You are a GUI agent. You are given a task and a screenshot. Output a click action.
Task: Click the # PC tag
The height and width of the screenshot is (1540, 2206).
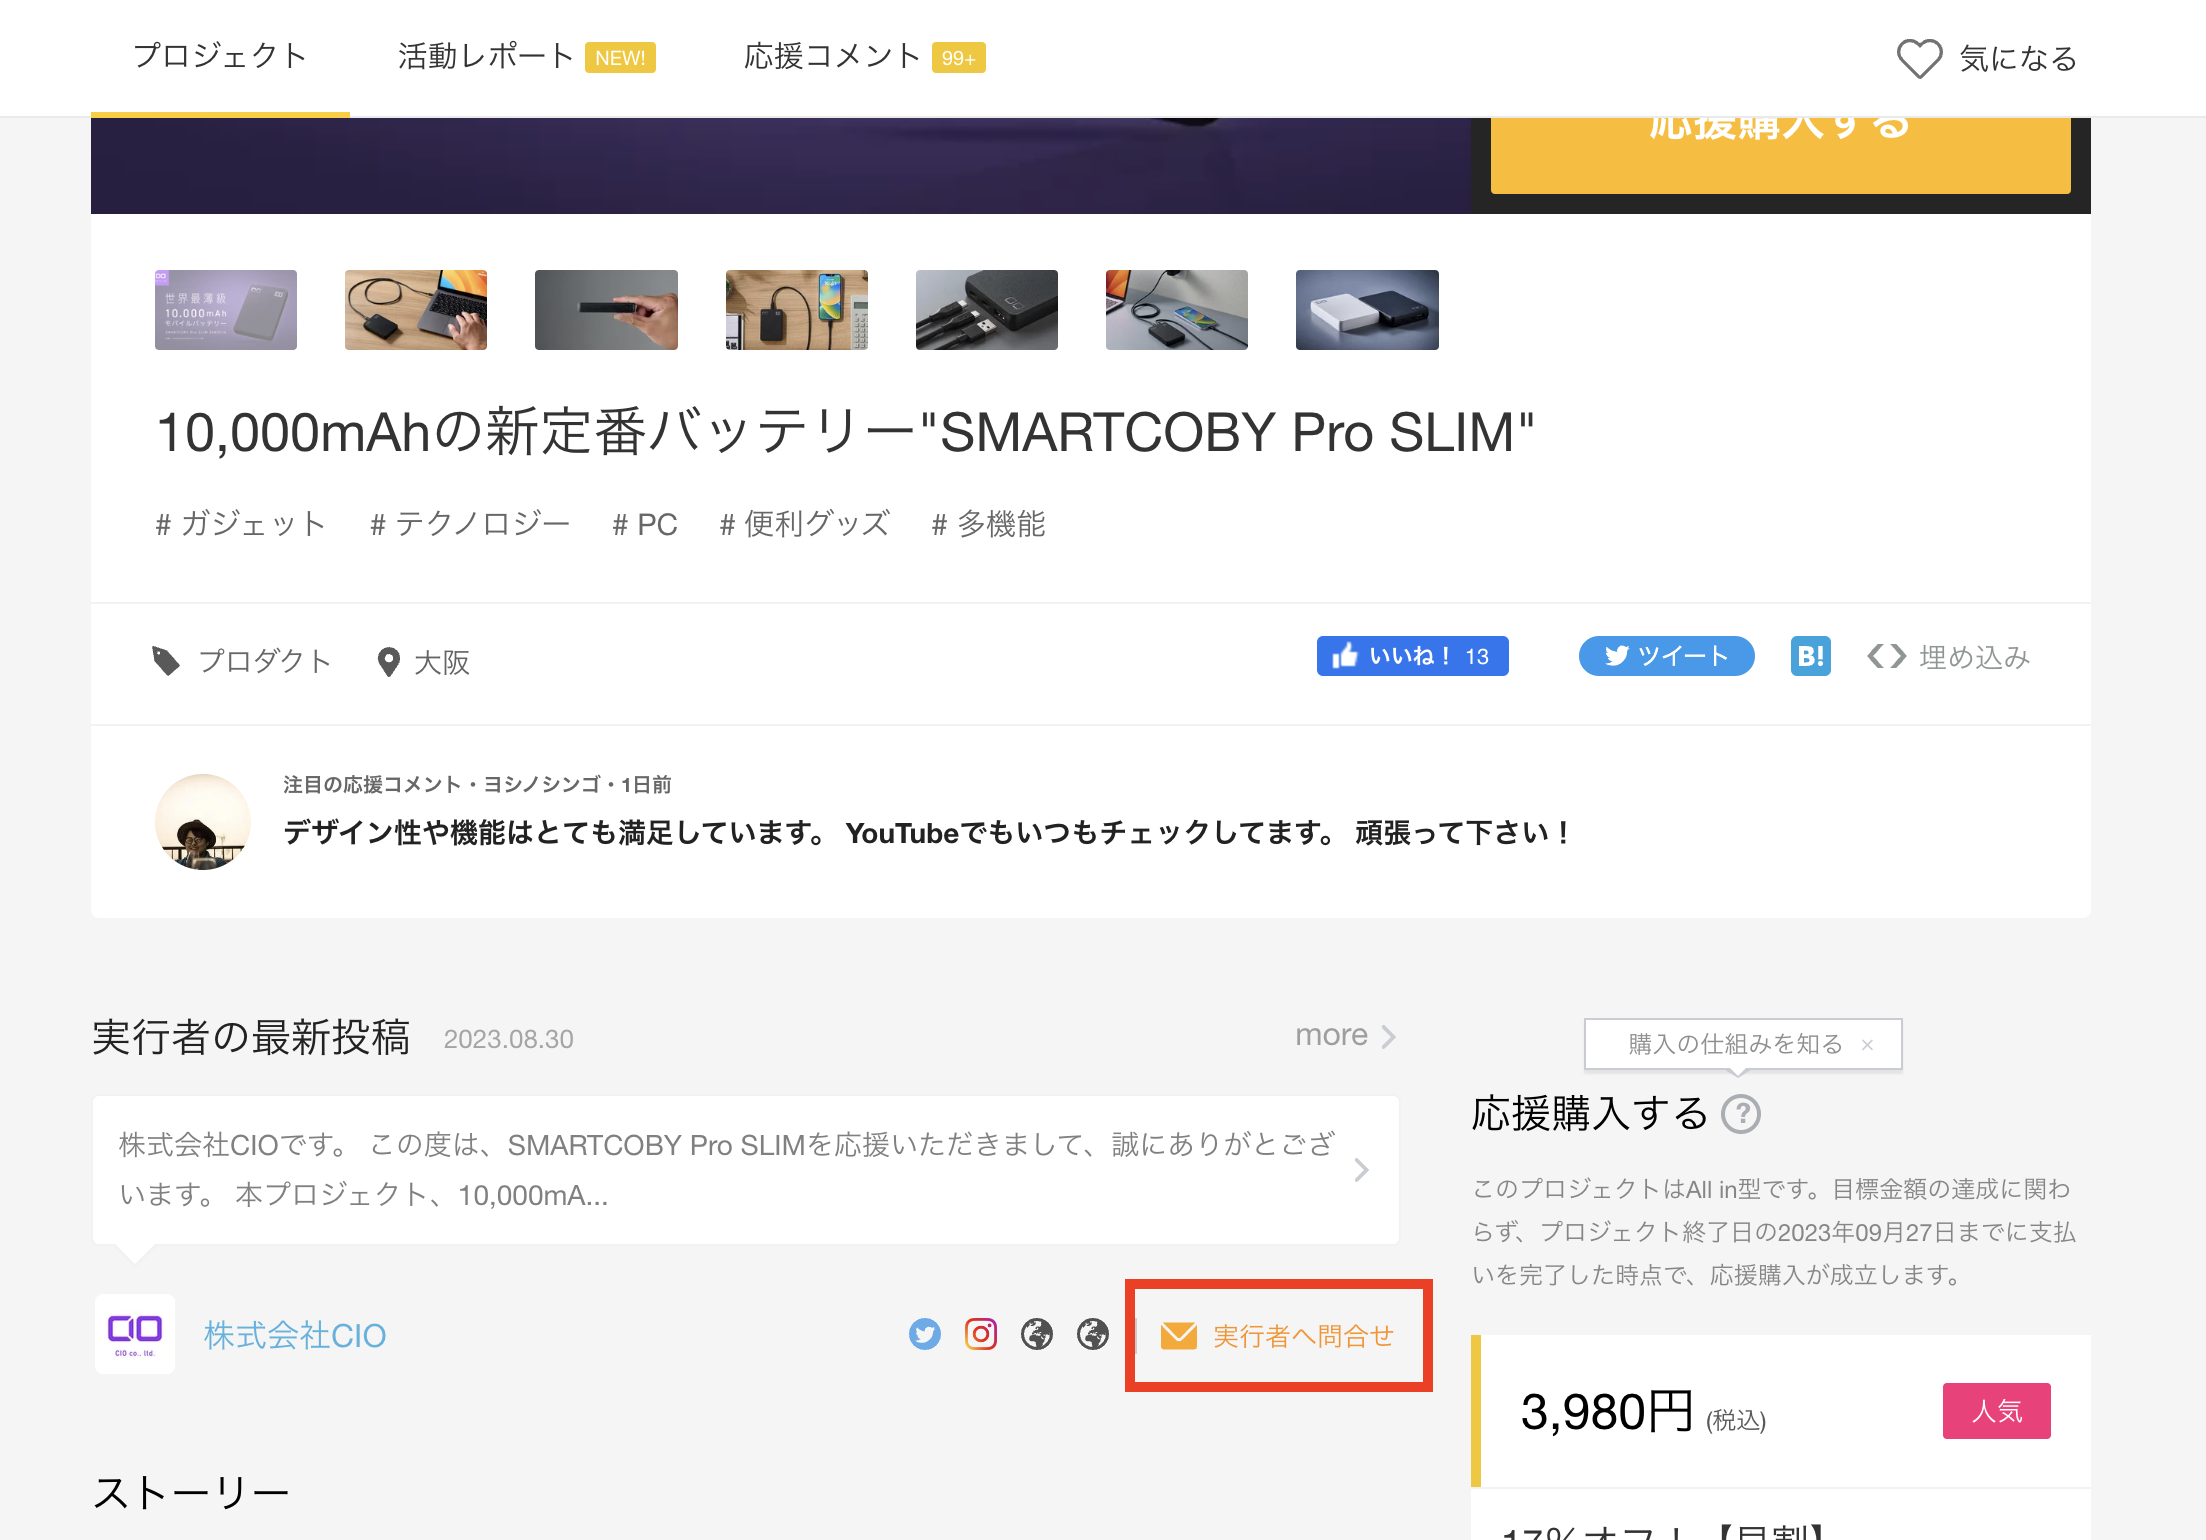click(x=645, y=524)
